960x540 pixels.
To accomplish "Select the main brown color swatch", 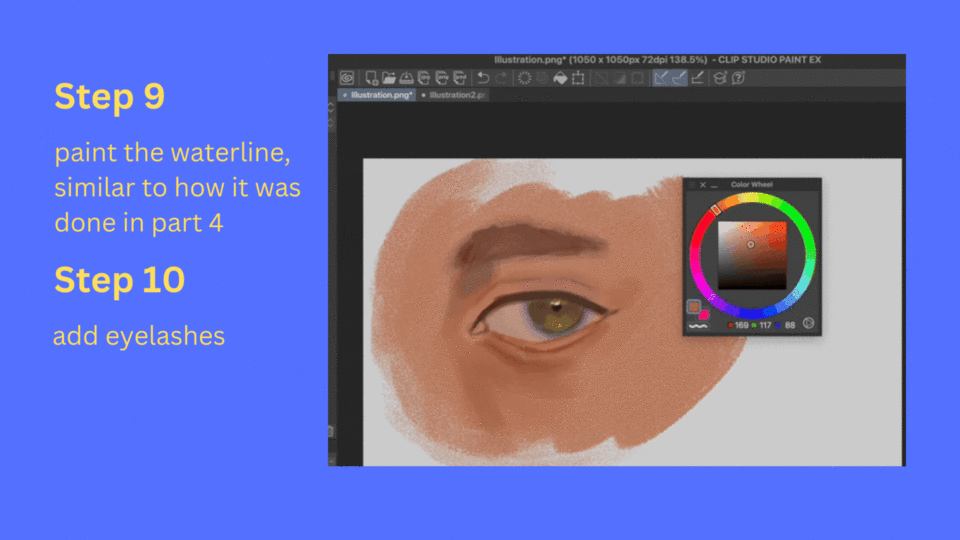I will coord(694,306).
